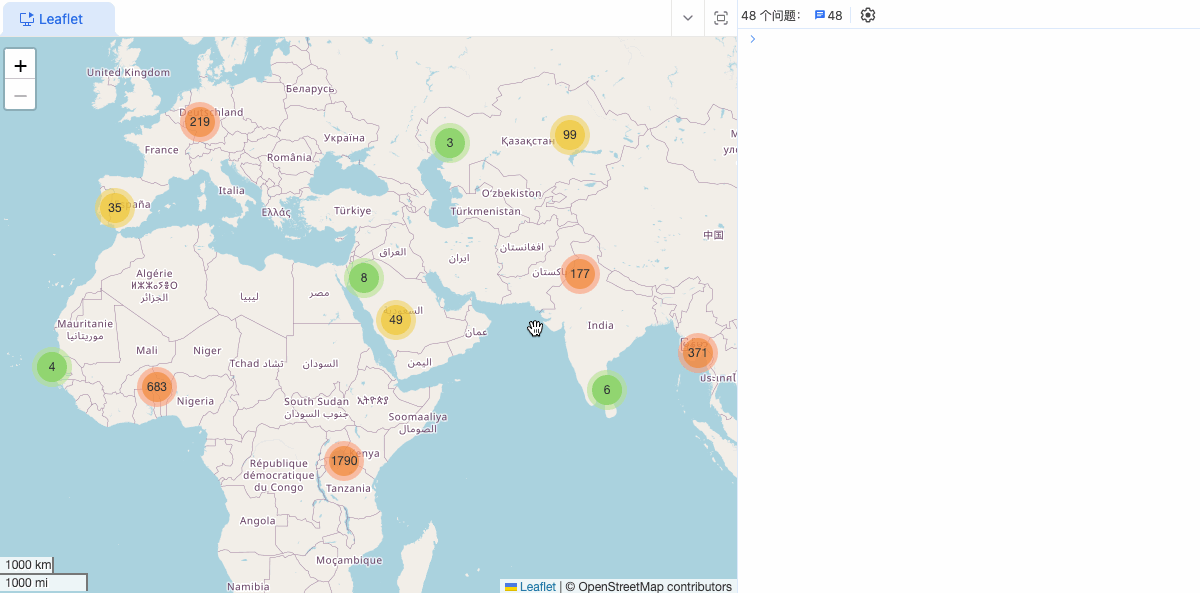Screen dimensions: 1200x593
Task: Open the 48 issues message badge
Action: tap(828, 15)
